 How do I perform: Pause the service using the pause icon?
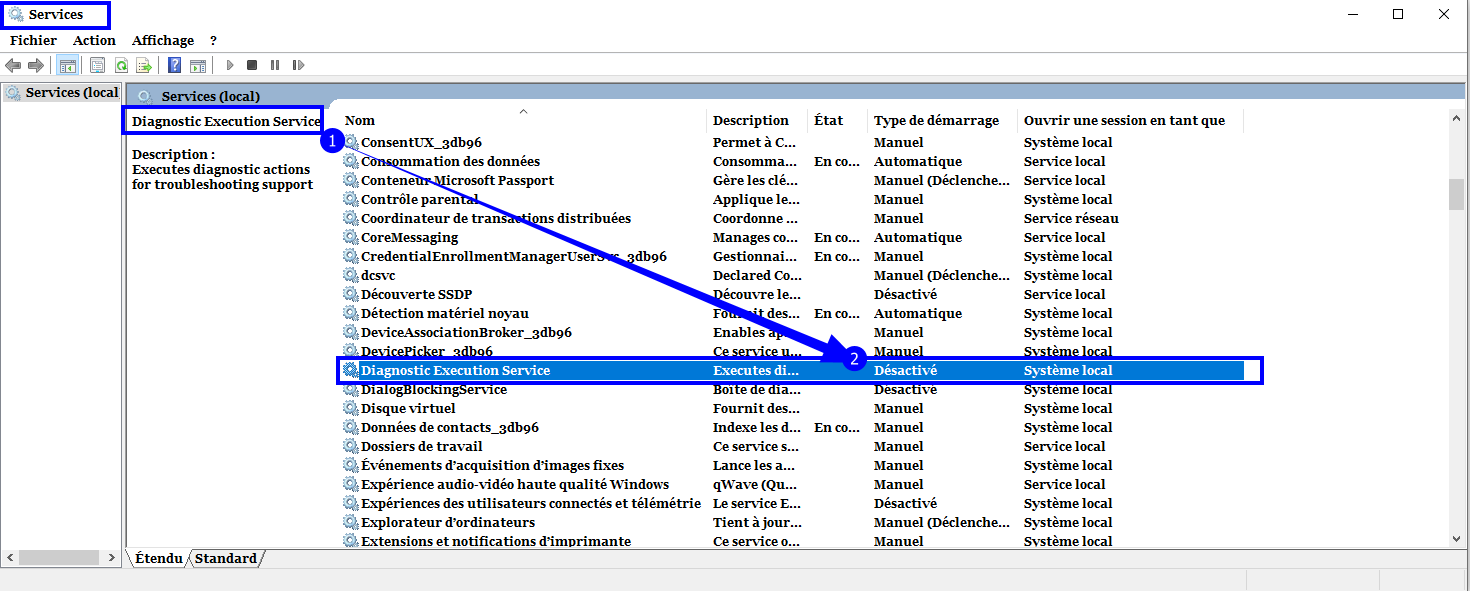(275, 65)
